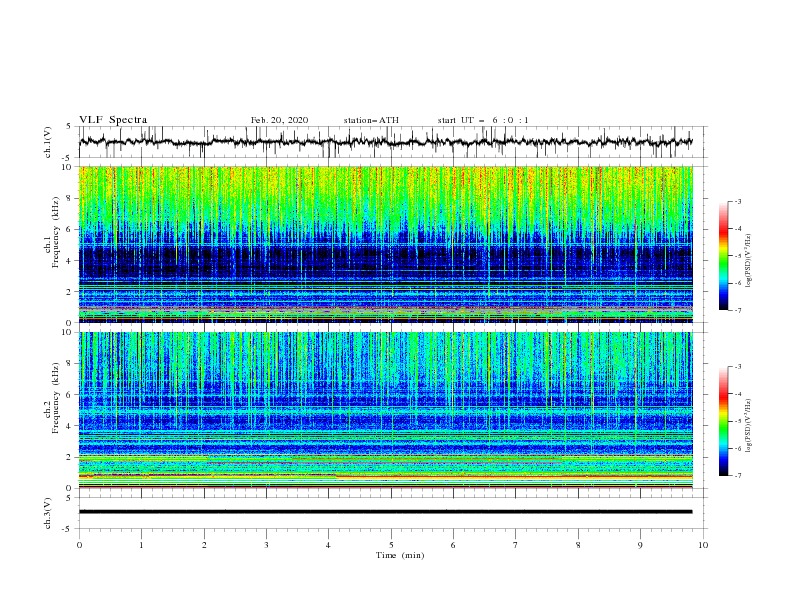Click the color bar beside ch.2 spectrogram
This screenshot has height=612, width=792.
pyautogui.click(x=723, y=421)
